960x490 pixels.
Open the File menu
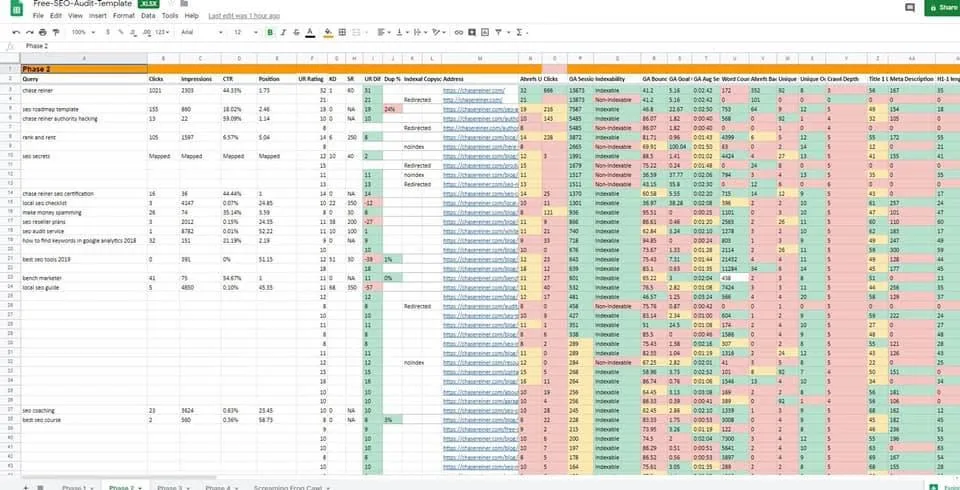38,15
